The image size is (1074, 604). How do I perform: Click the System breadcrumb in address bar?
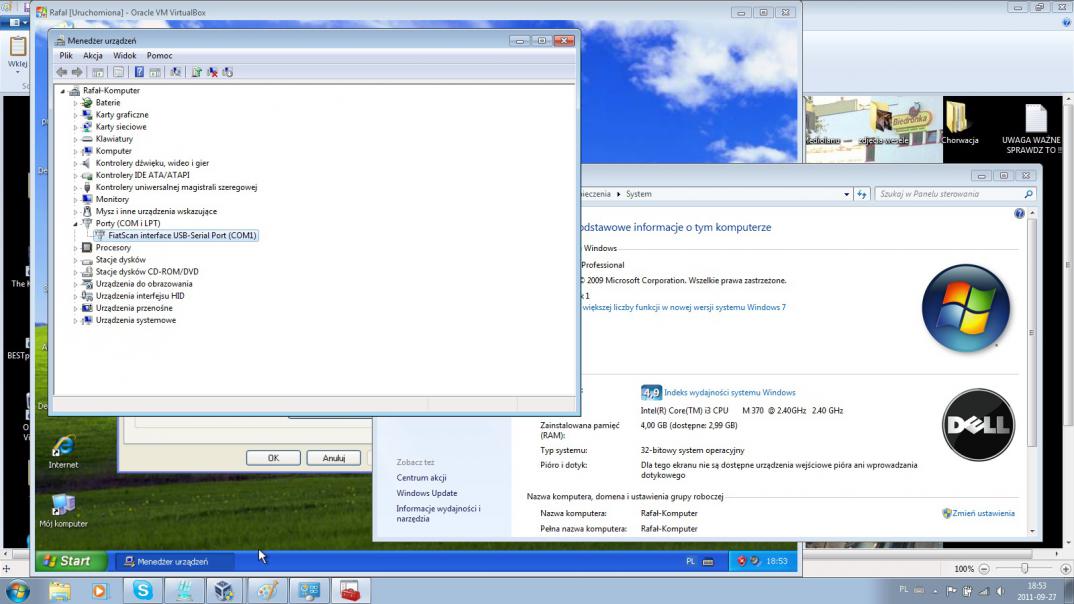pos(638,194)
